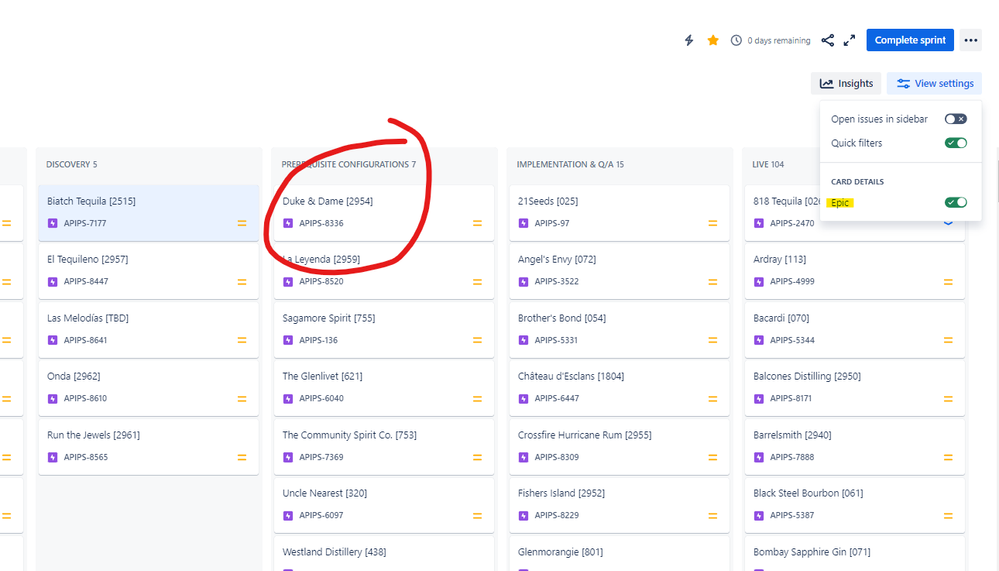The image size is (999, 571).
Task: Open the 21Seeds [025] card
Action: [619, 213]
